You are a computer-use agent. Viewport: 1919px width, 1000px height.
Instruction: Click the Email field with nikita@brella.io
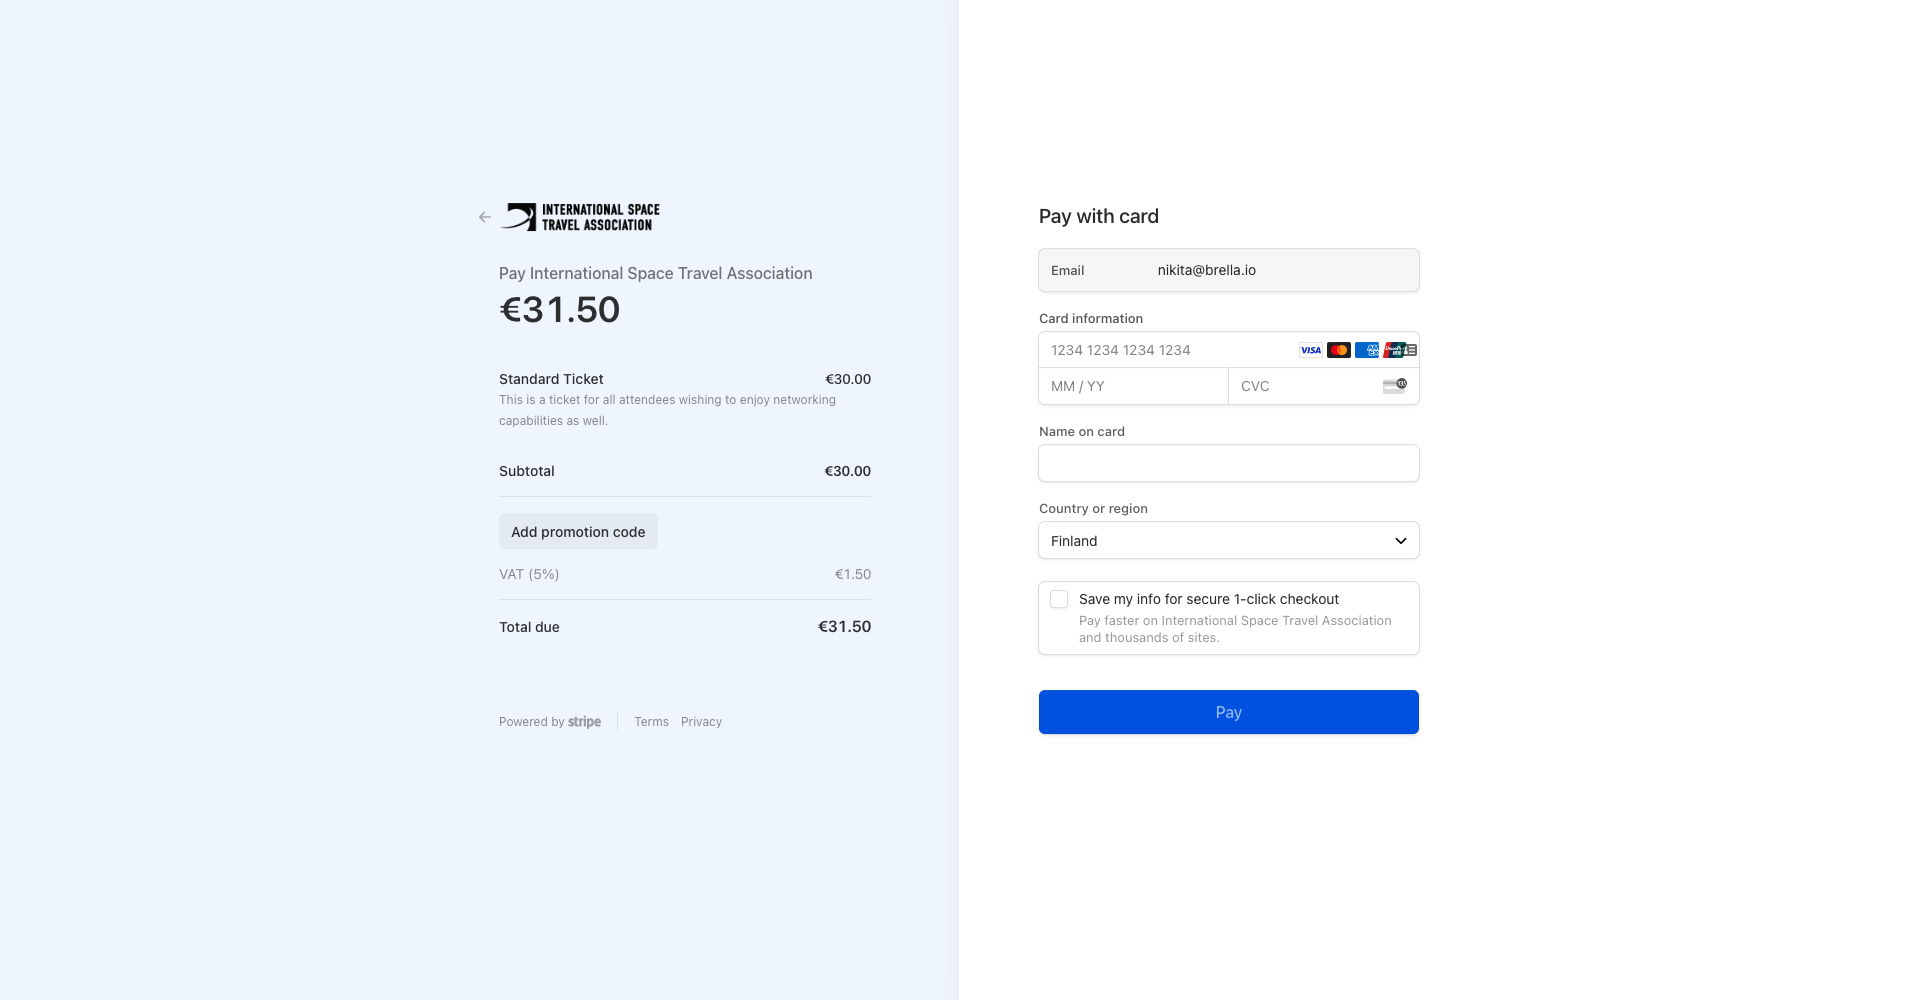coord(1229,270)
